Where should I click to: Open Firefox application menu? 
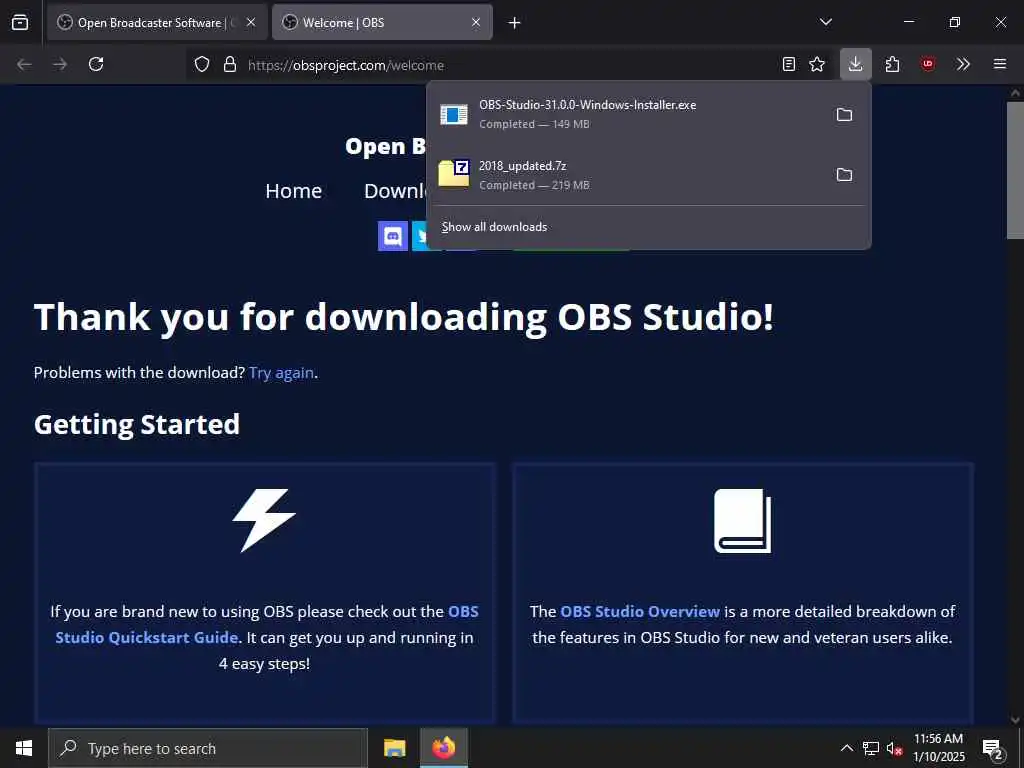[x=1000, y=64]
